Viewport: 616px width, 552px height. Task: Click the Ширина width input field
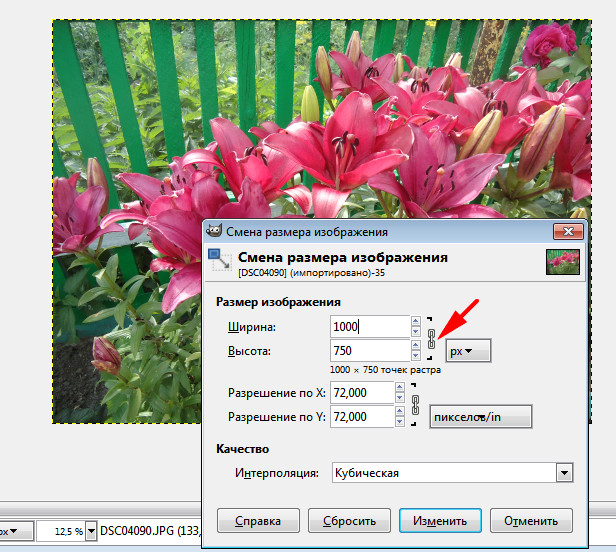[370, 326]
